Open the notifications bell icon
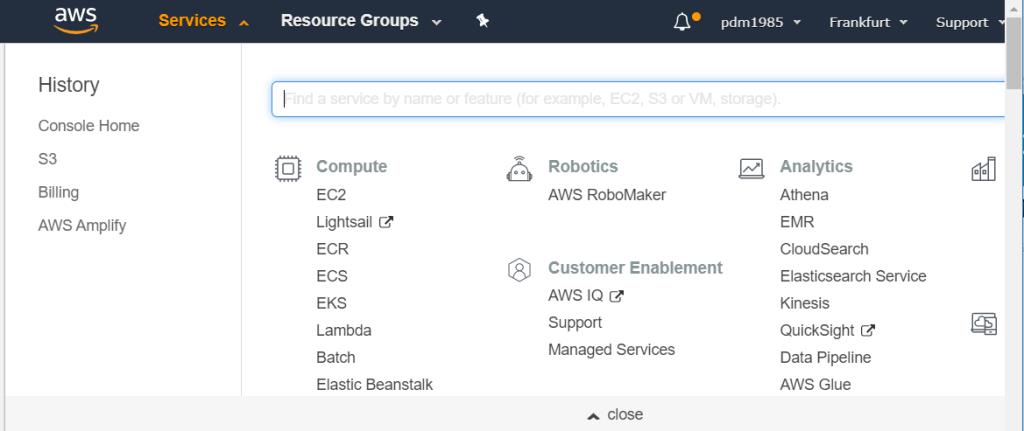 [682, 22]
